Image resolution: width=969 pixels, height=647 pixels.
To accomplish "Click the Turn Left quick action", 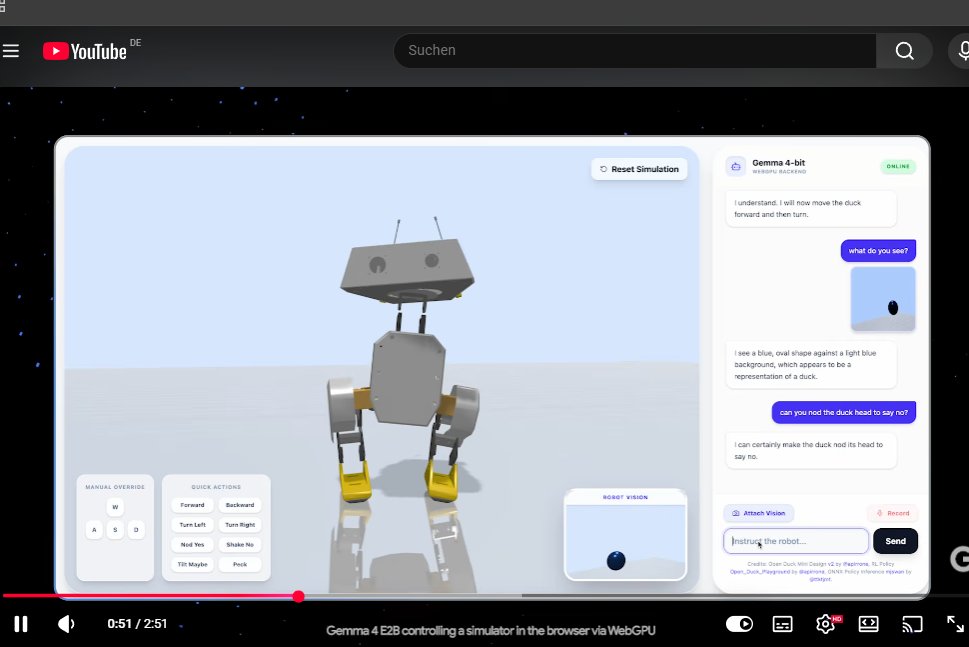I will (192, 525).
